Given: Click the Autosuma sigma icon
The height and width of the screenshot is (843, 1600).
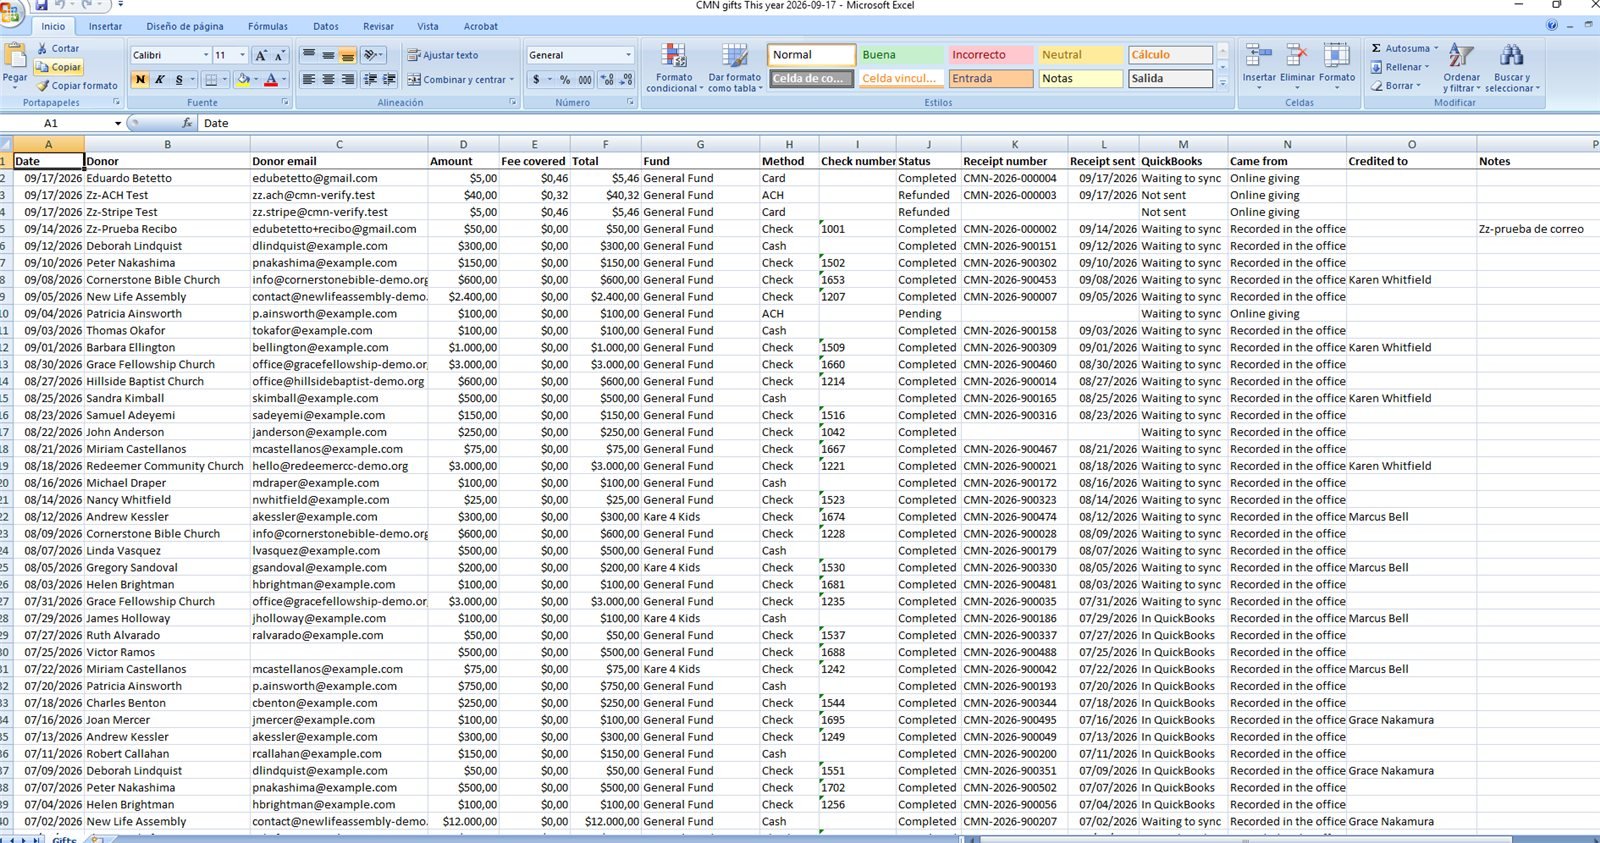Looking at the screenshot, I should pyautogui.click(x=1377, y=48).
